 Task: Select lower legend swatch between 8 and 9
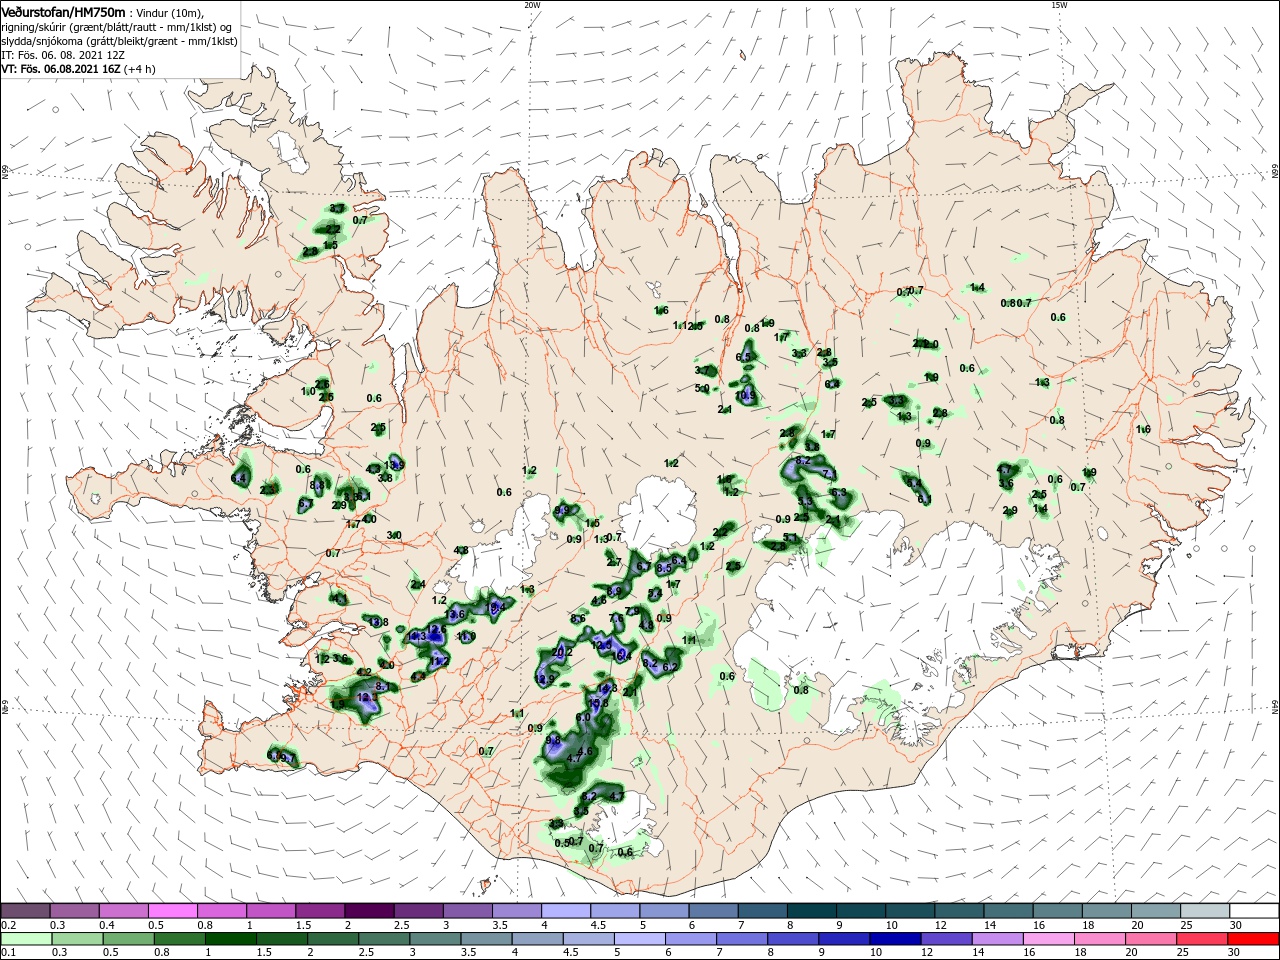(x=793, y=940)
